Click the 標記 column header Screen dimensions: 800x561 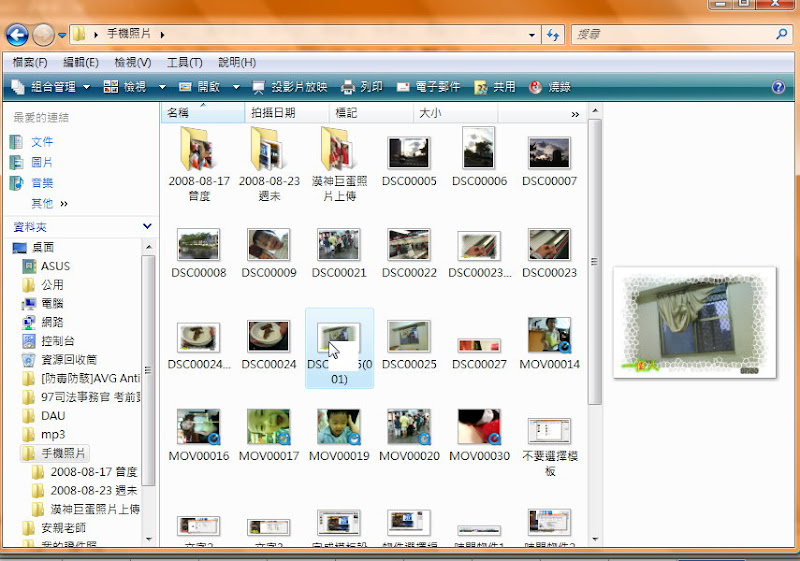(x=371, y=113)
